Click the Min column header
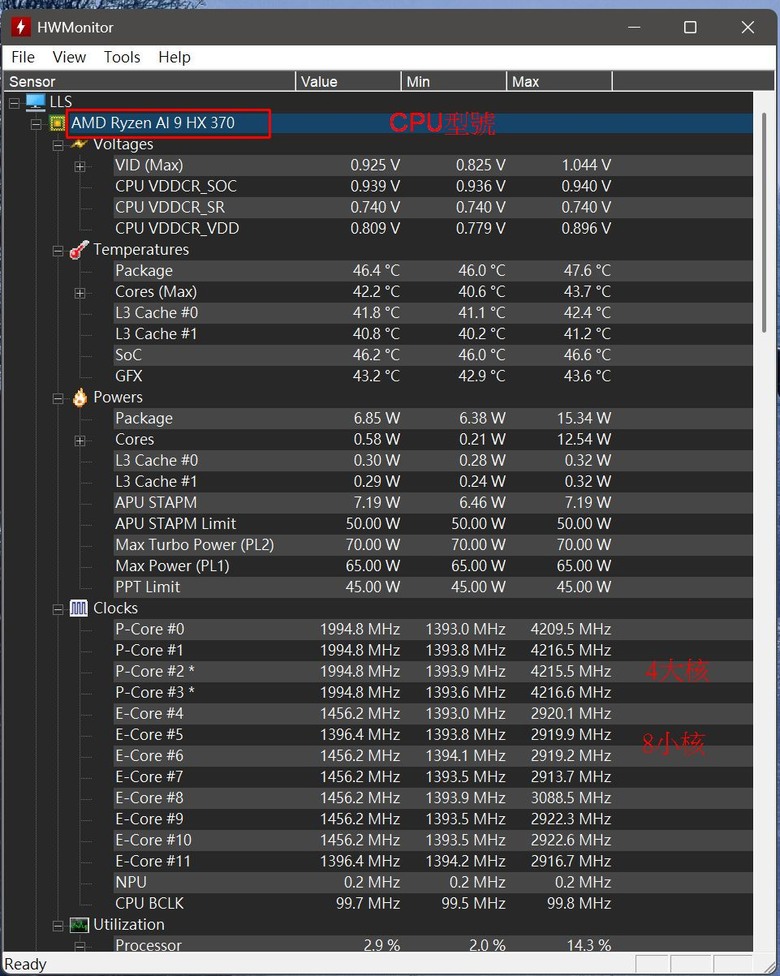The height and width of the screenshot is (976, 780). (x=454, y=82)
